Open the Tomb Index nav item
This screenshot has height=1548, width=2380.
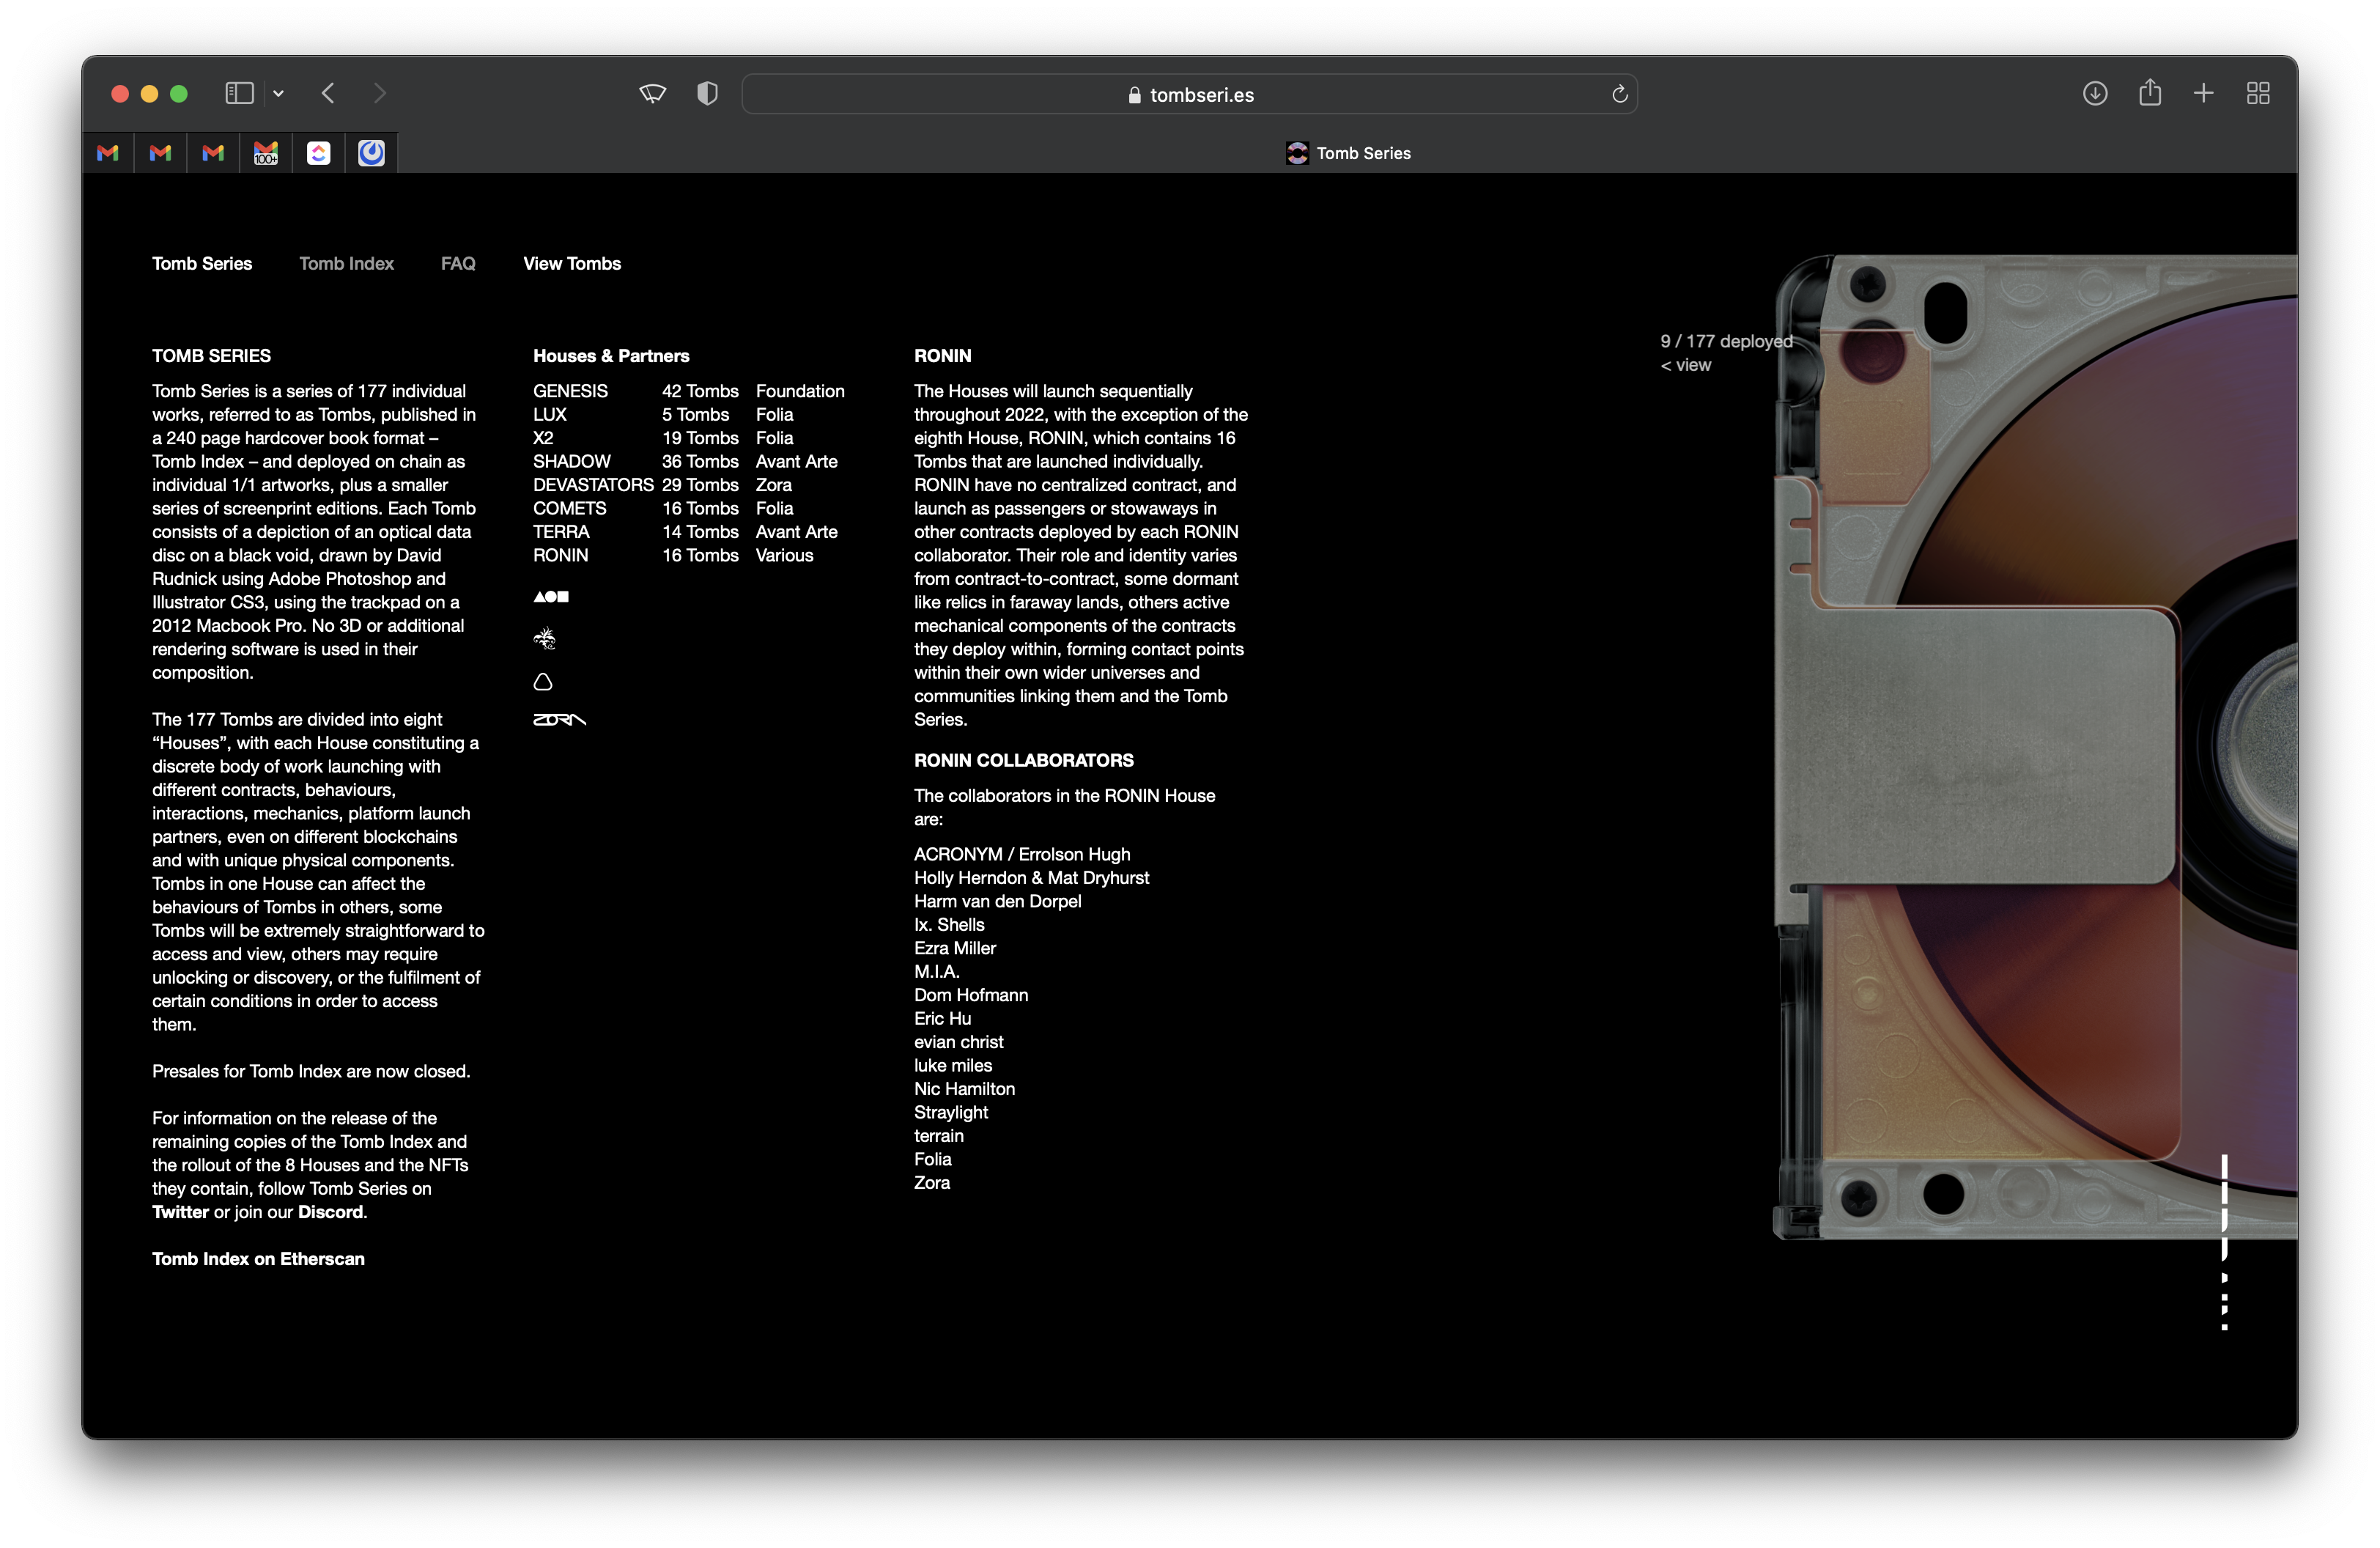pos(346,263)
